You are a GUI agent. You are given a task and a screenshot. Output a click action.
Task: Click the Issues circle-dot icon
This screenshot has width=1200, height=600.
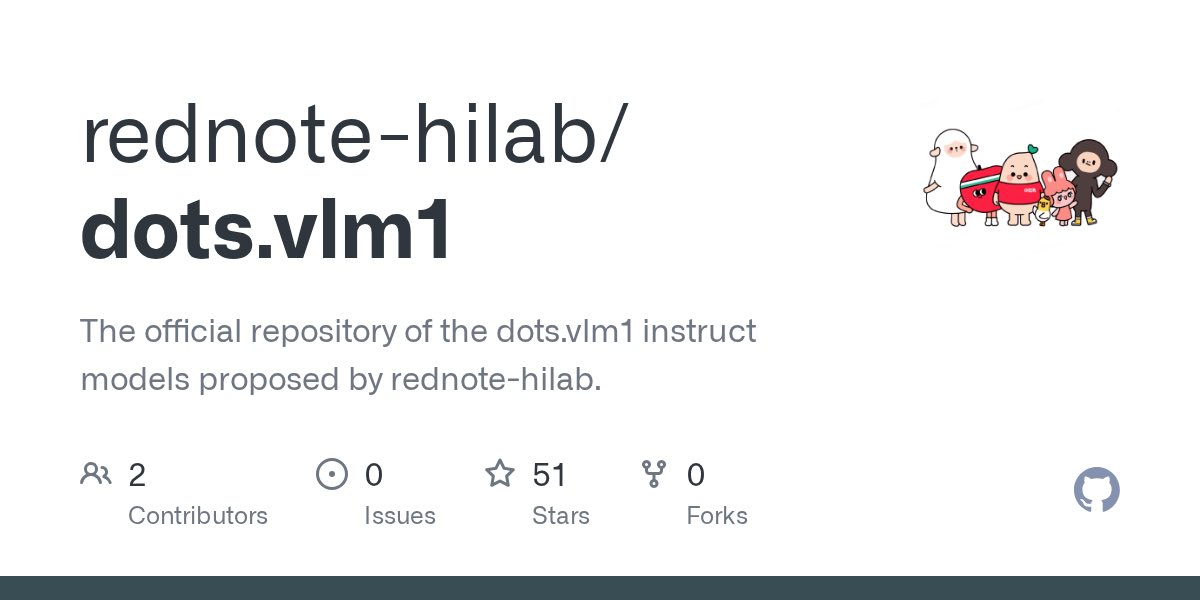[331, 474]
